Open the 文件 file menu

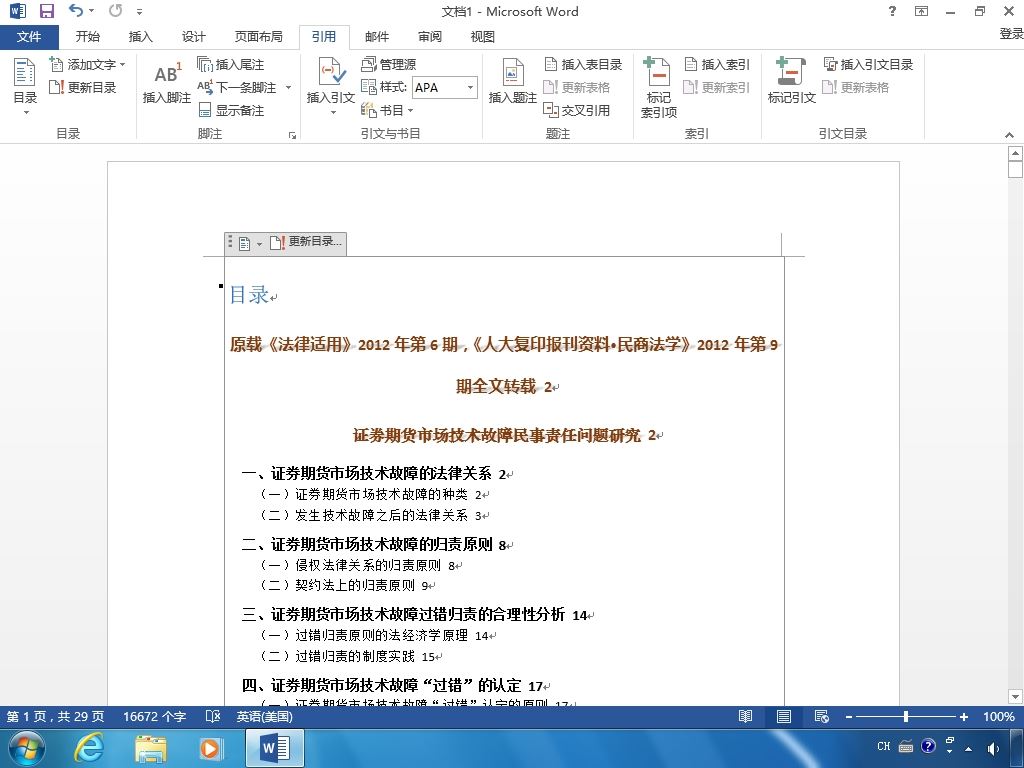(x=29, y=37)
